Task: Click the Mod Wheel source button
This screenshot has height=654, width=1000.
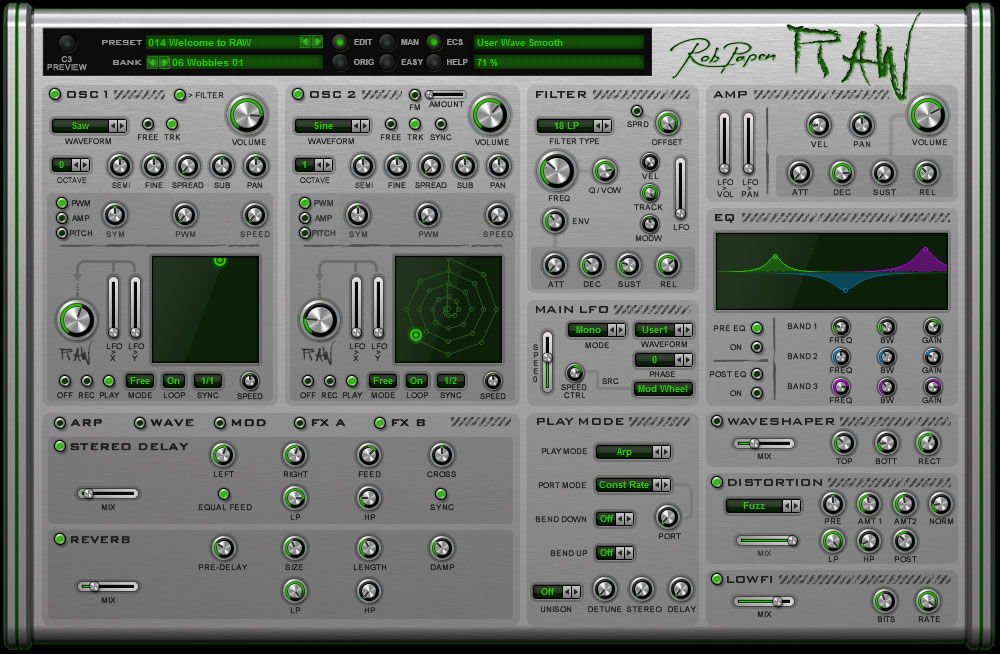Action: click(x=663, y=389)
